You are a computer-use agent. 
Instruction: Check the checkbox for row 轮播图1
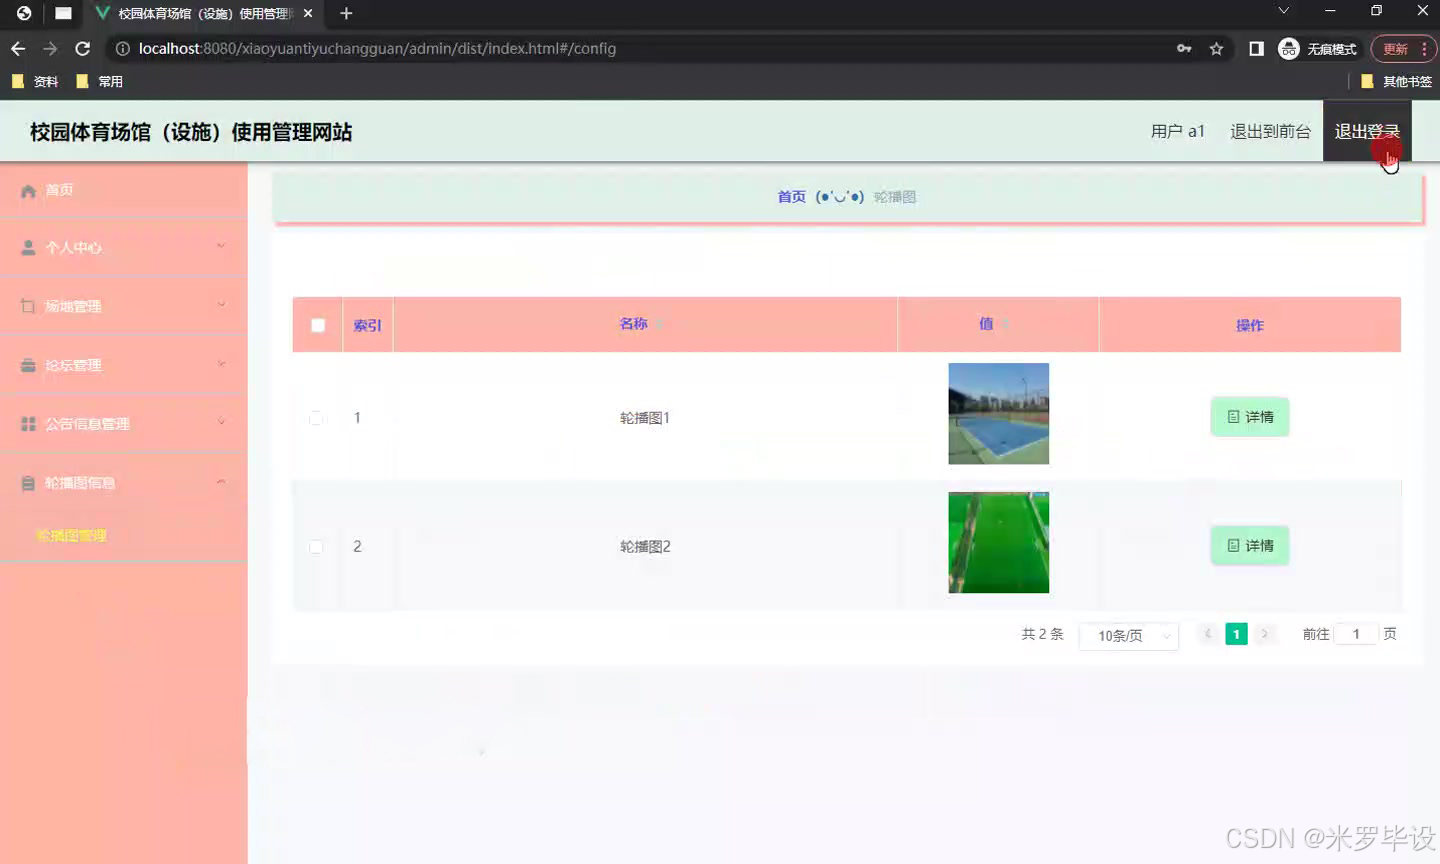(316, 418)
